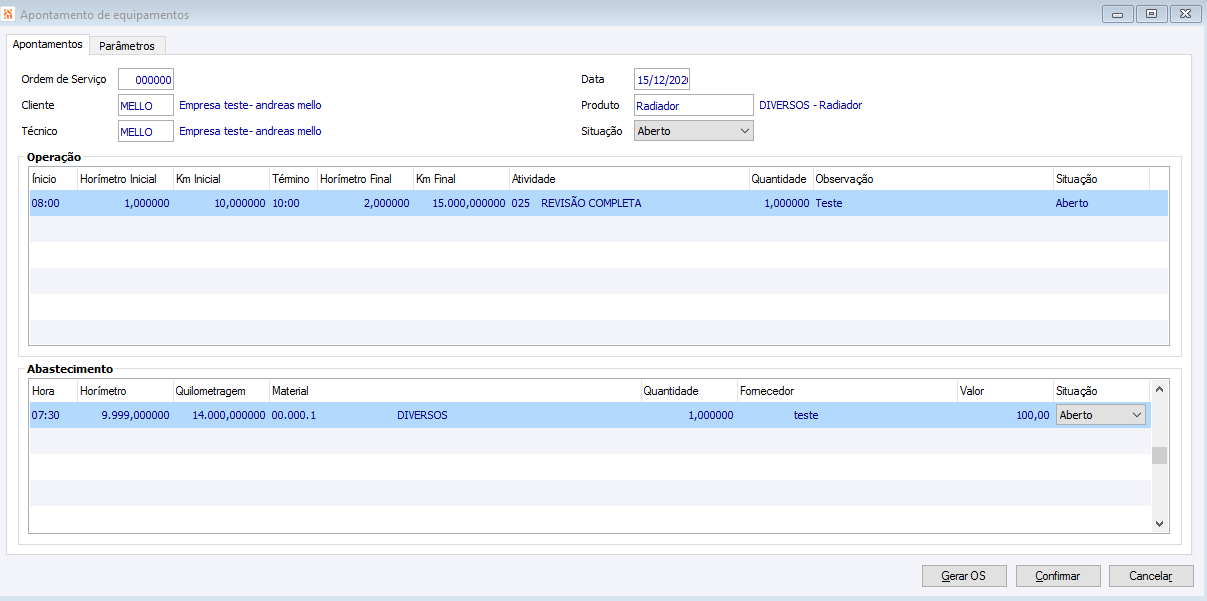Click the 14.000,000000 Quilometragem cell
1207x601 pixels.
pos(221,415)
